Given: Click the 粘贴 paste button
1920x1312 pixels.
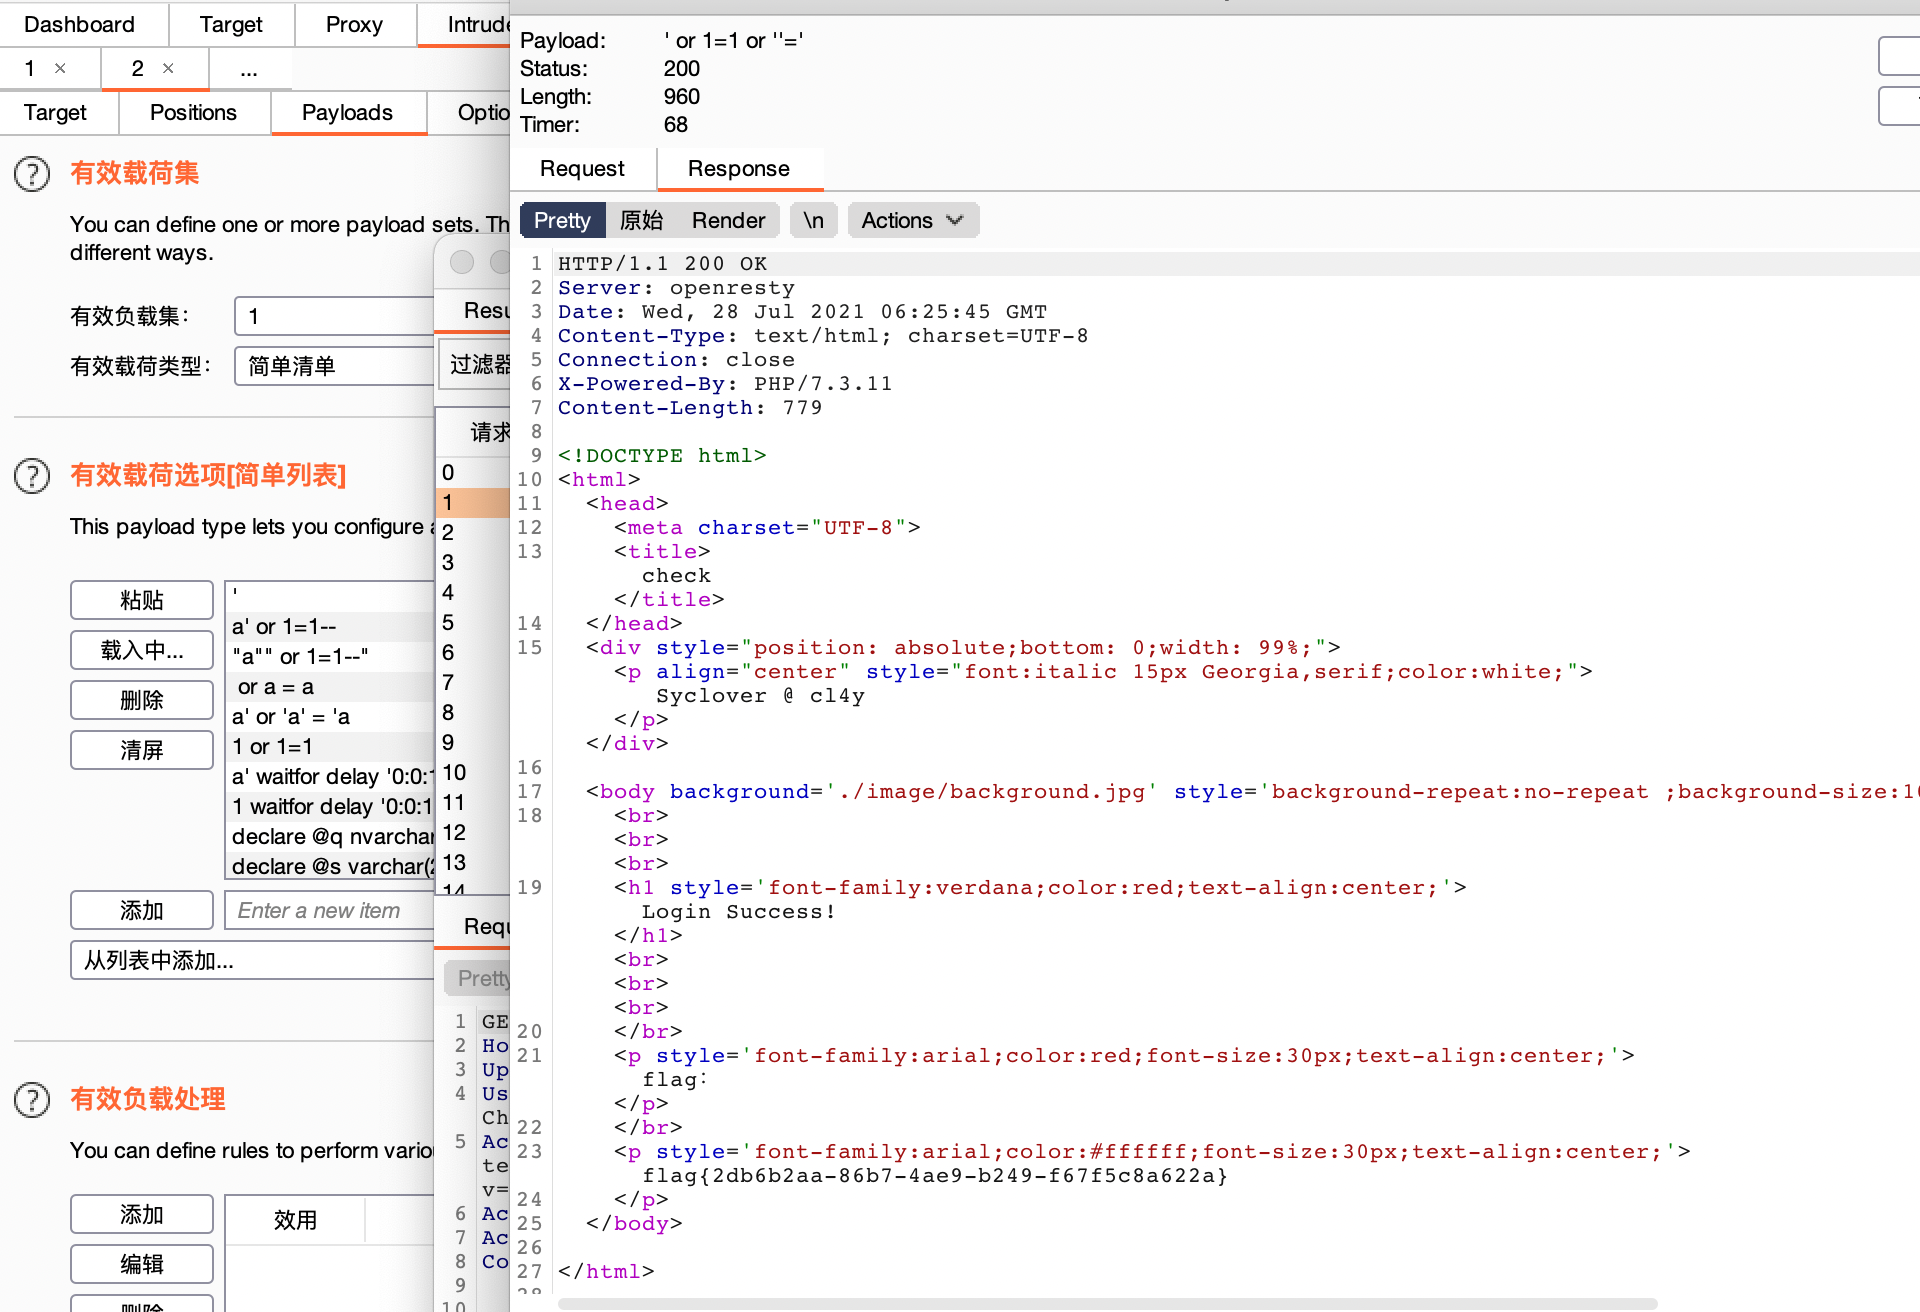Looking at the screenshot, I should 141,600.
